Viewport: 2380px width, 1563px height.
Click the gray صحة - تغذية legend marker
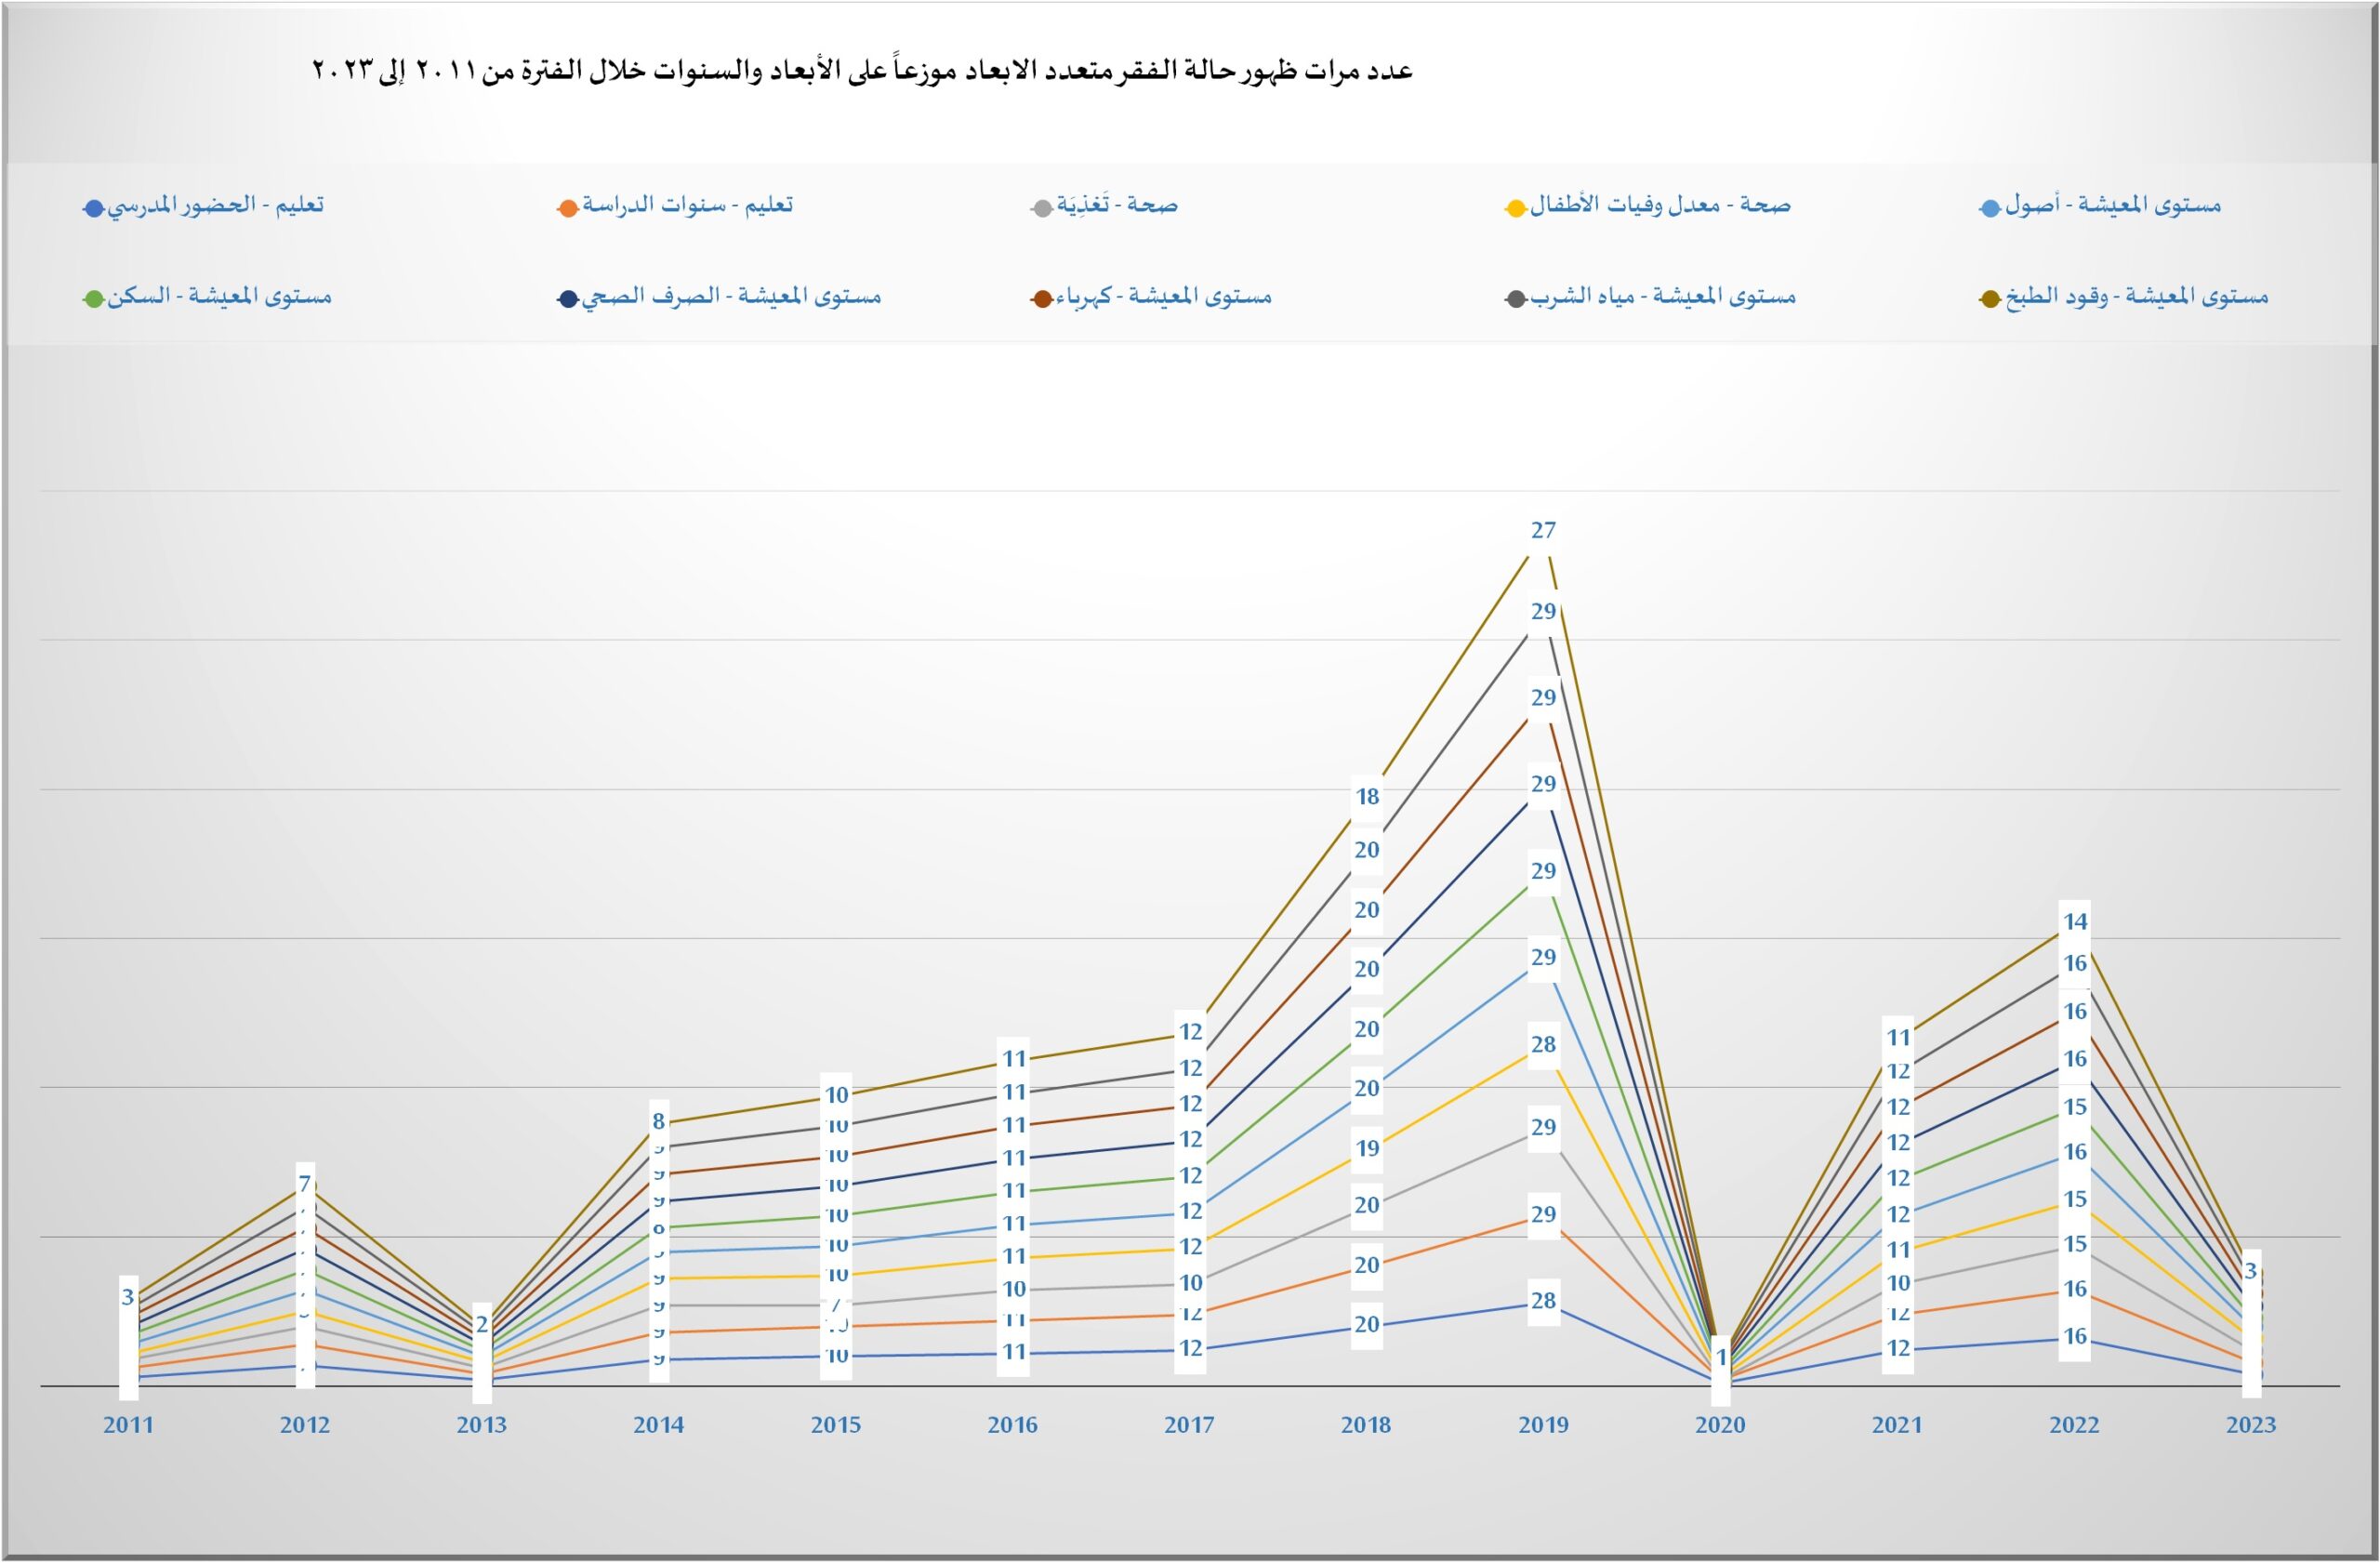click(1042, 210)
